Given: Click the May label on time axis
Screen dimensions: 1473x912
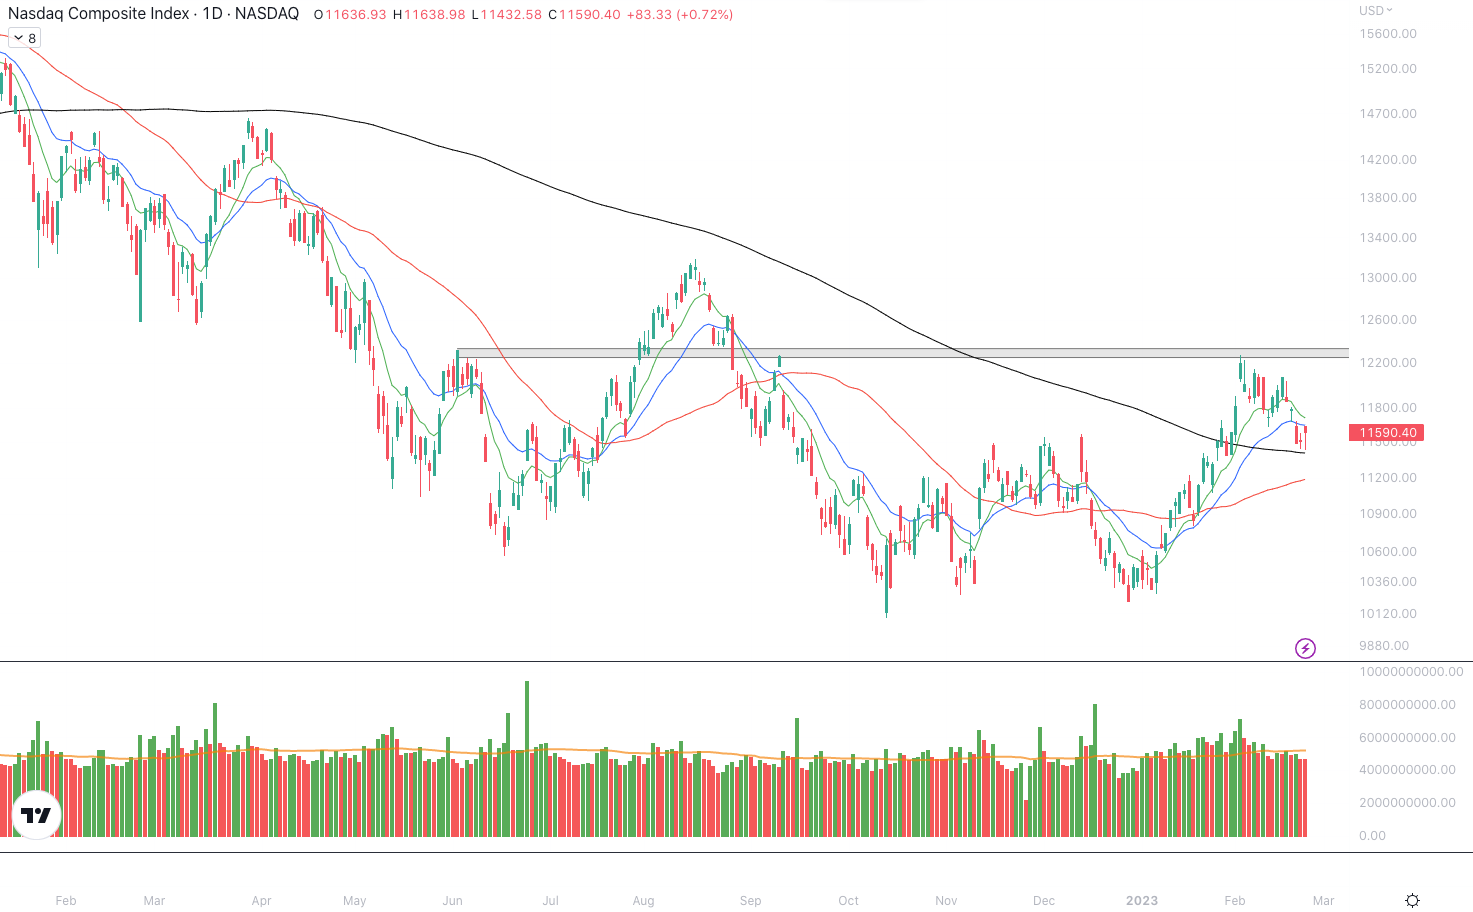Looking at the screenshot, I should [x=355, y=901].
